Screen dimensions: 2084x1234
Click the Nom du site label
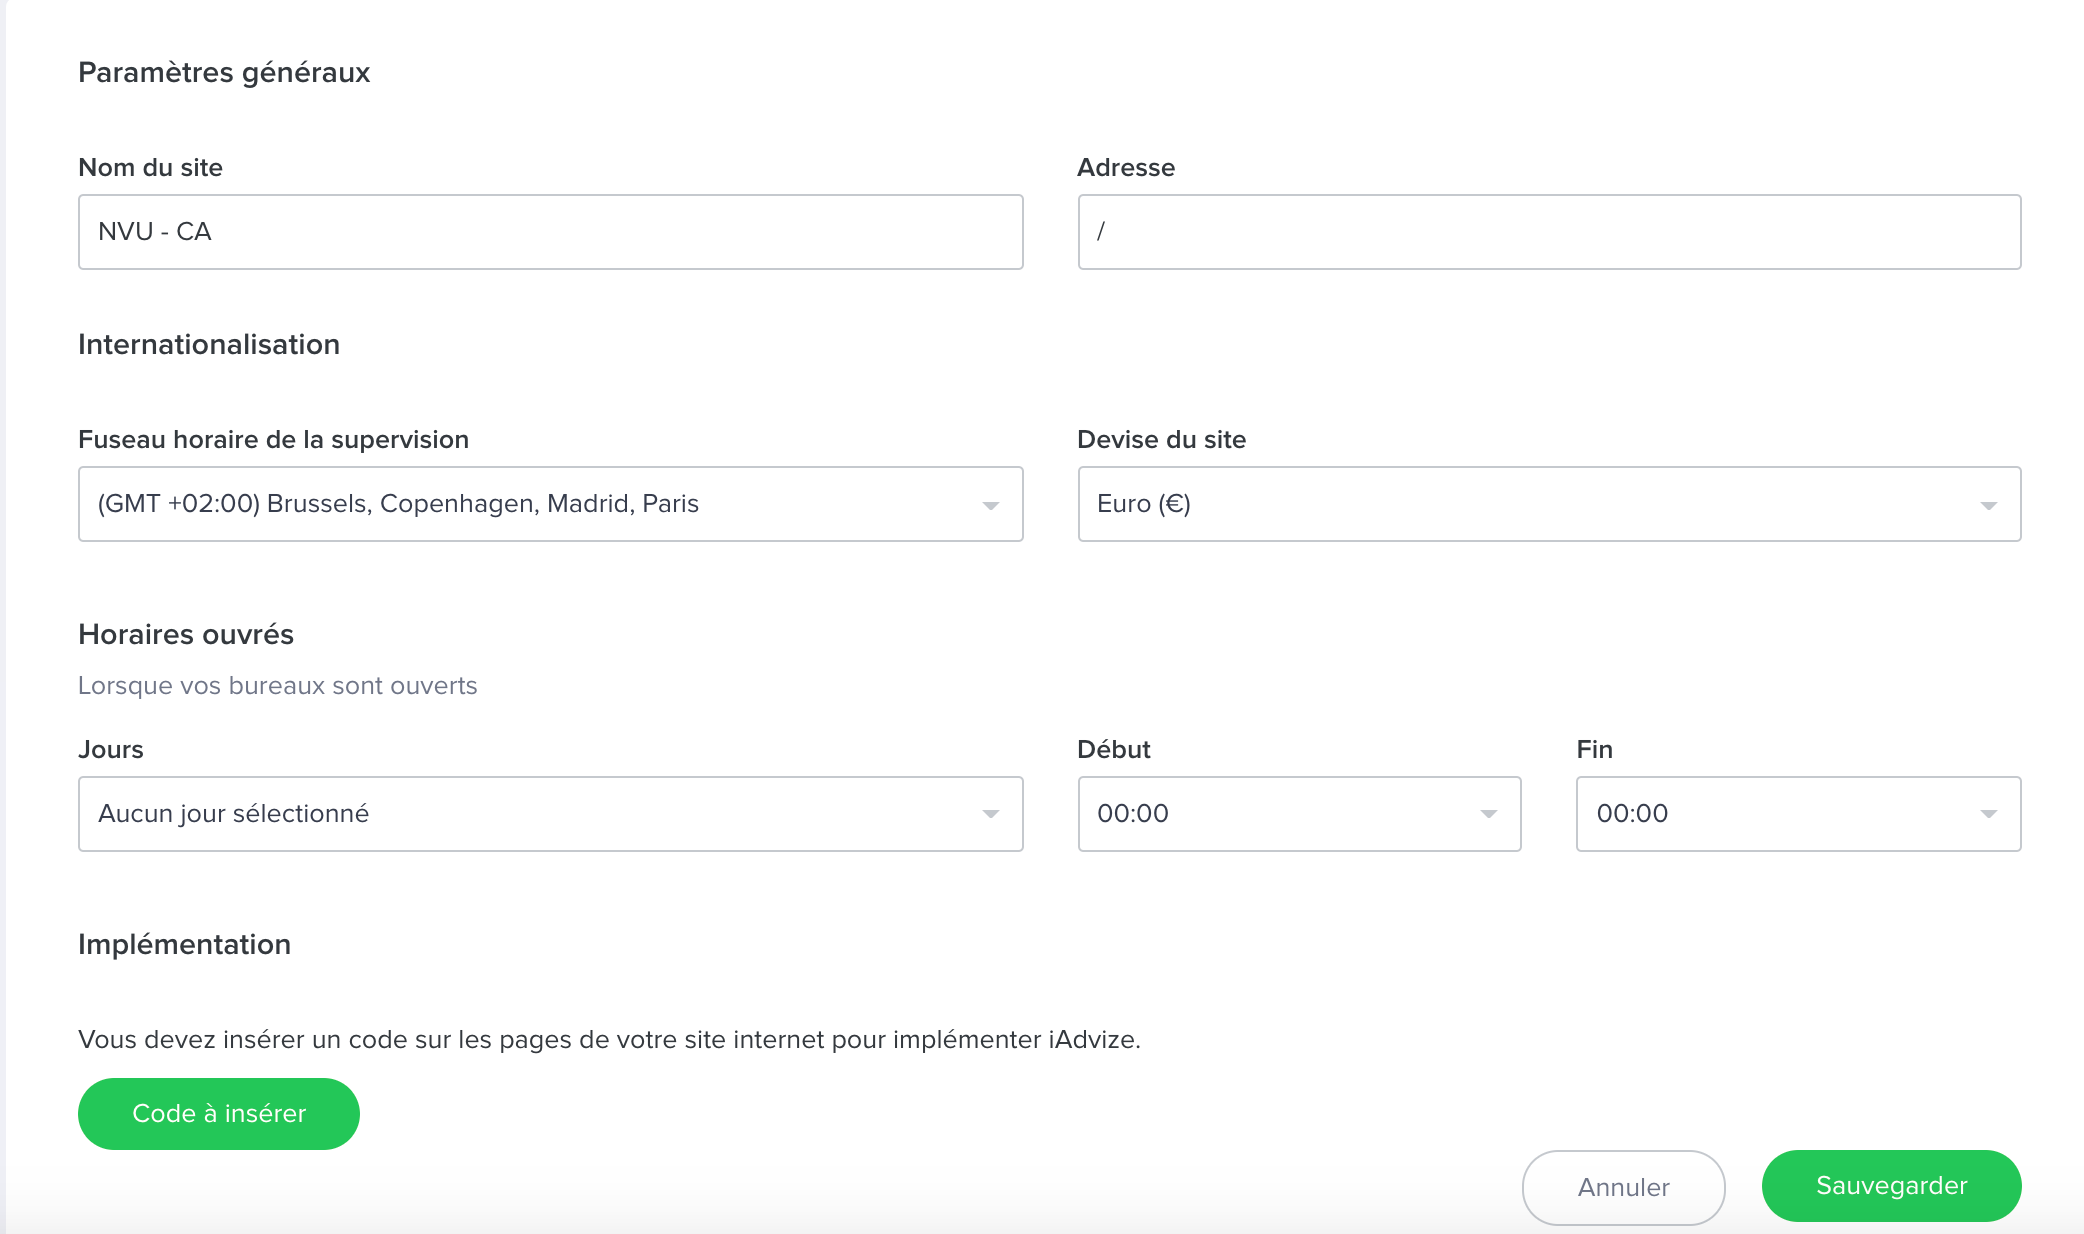click(151, 168)
